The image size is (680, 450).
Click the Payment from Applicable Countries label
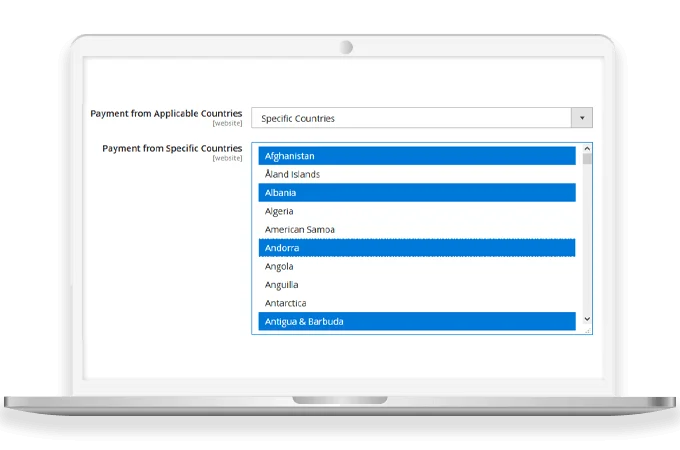point(166,113)
